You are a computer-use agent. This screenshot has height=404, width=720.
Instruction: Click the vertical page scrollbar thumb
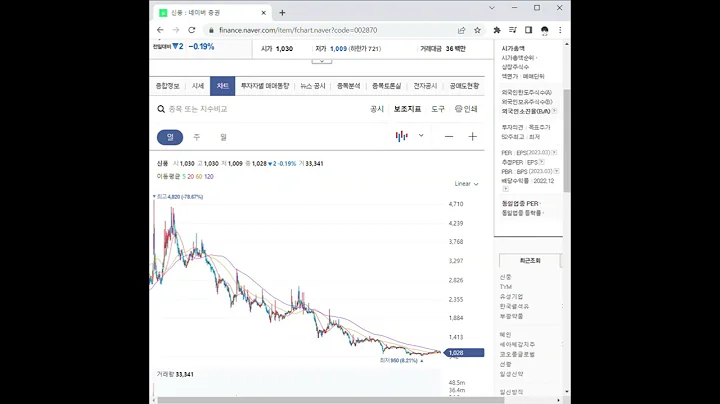pos(567,141)
